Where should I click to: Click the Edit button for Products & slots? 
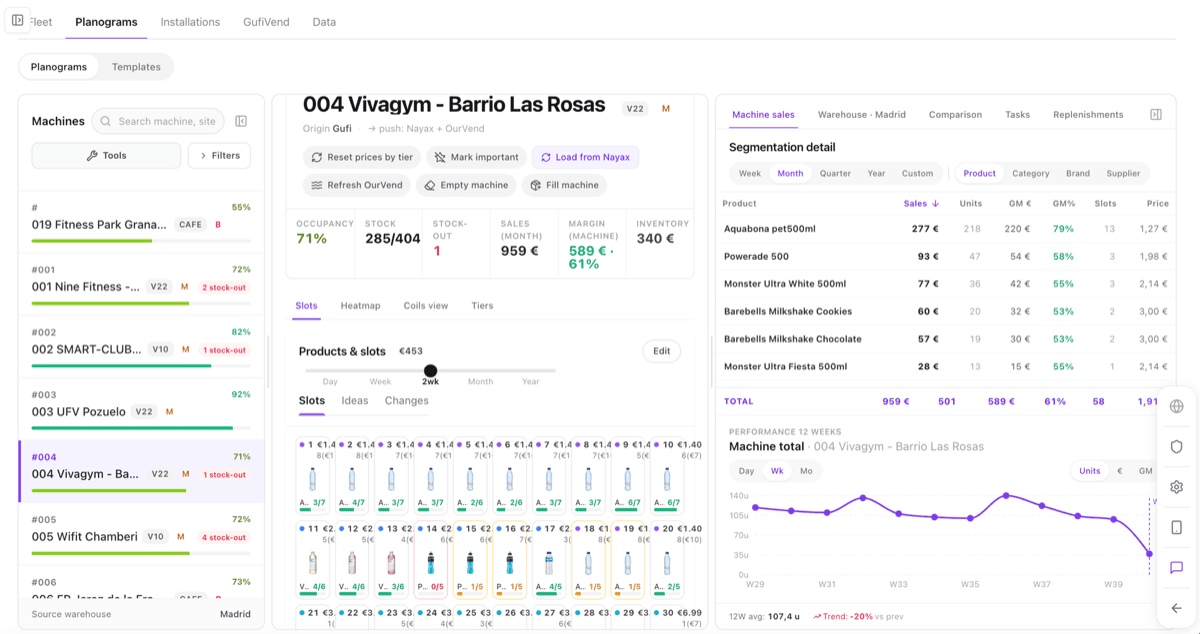pyautogui.click(x=662, y=351)
